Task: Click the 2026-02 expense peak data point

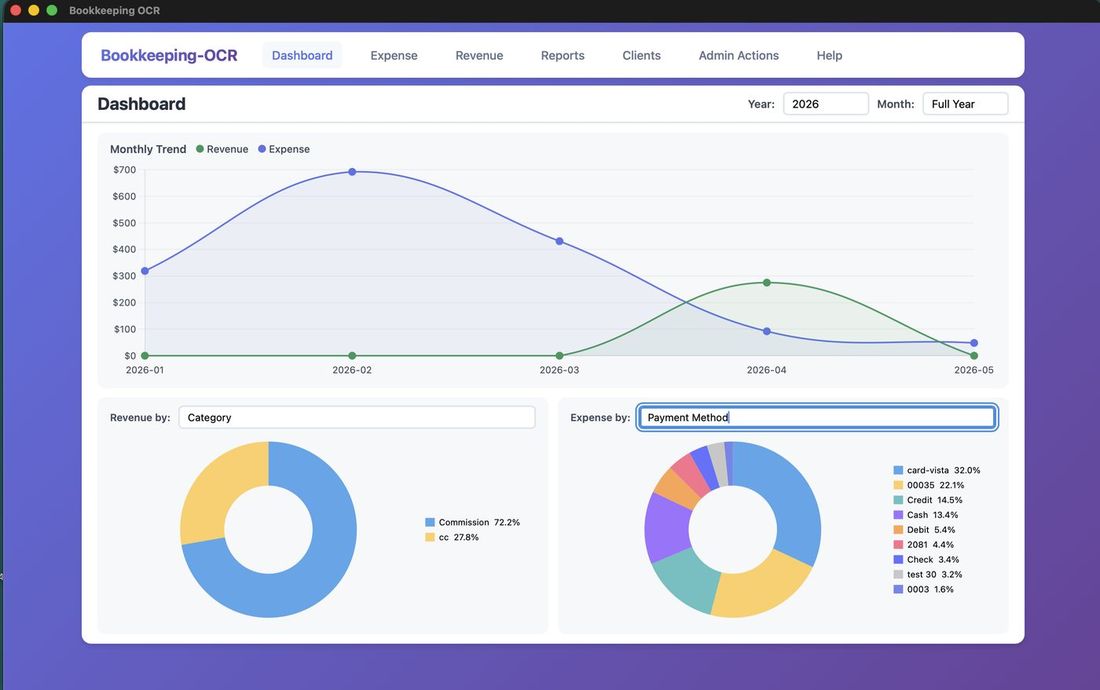Action: 351,171
